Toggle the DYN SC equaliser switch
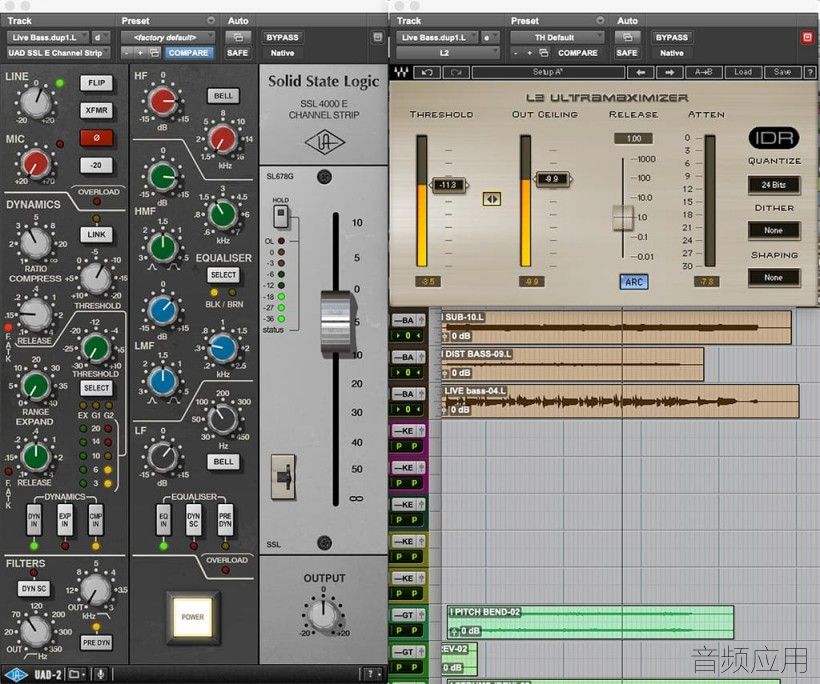This screenshot has height=684, width=820. (193, 520)
